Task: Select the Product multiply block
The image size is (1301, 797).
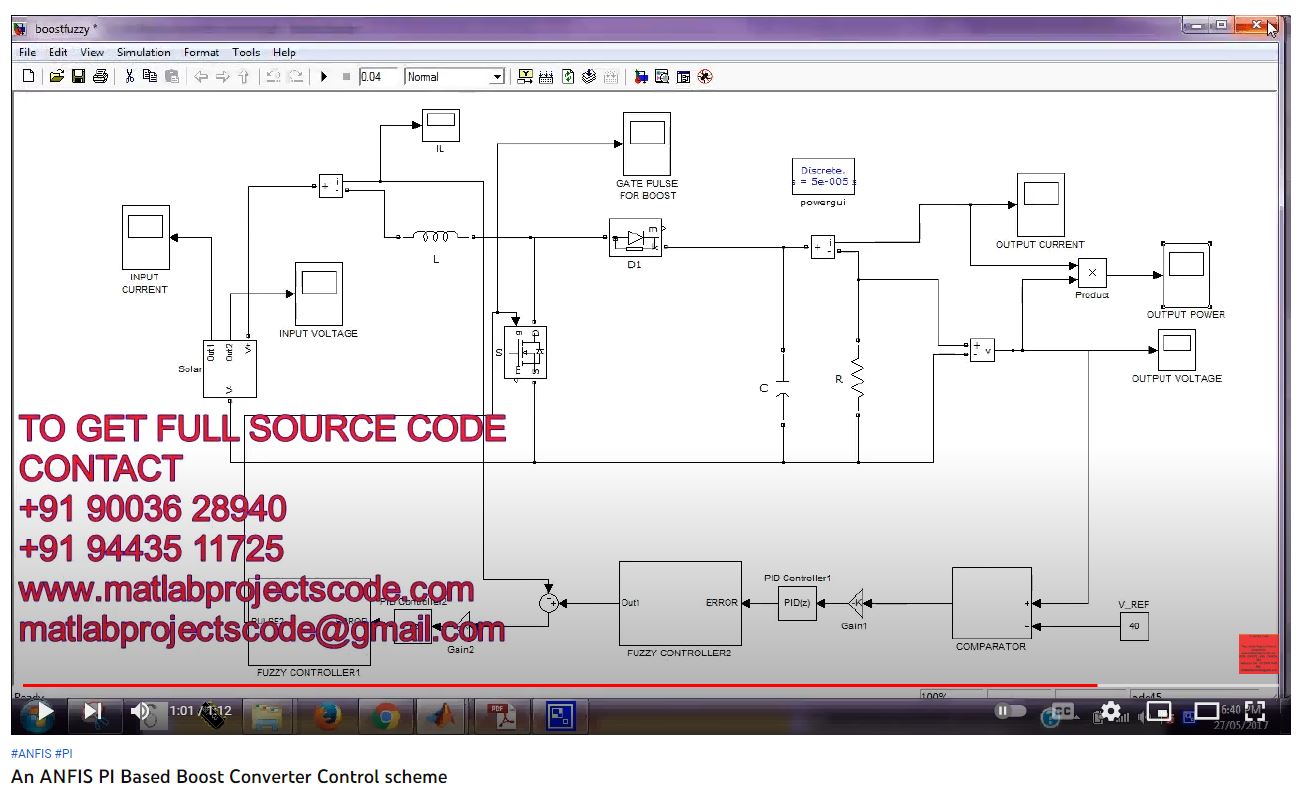Action: tap(1092, 273)
